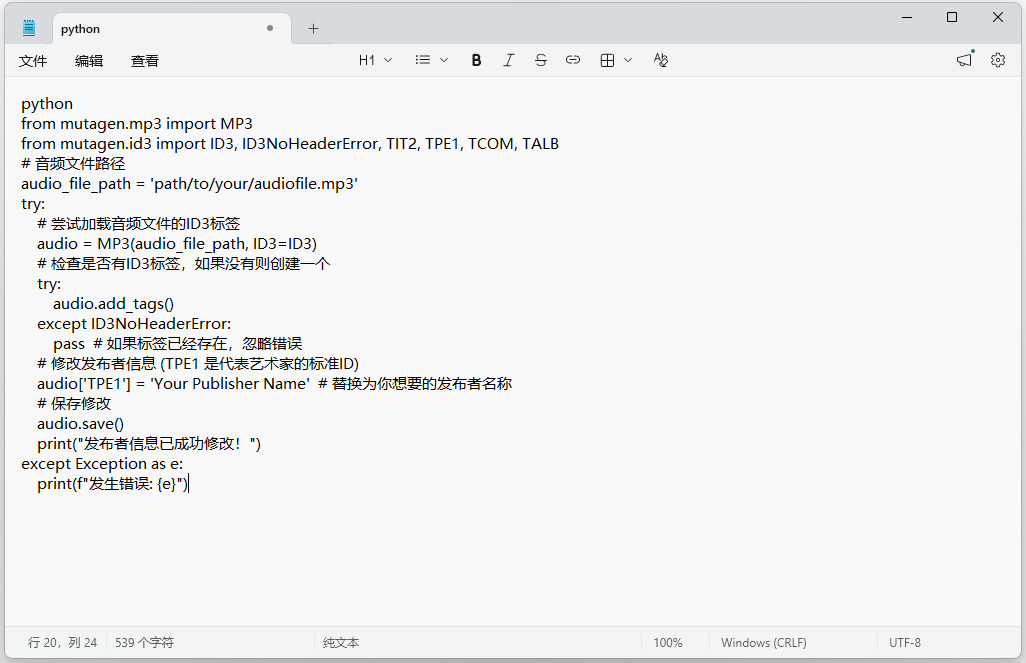
Task: Toggle italic formatting
Action: point(508,60)
